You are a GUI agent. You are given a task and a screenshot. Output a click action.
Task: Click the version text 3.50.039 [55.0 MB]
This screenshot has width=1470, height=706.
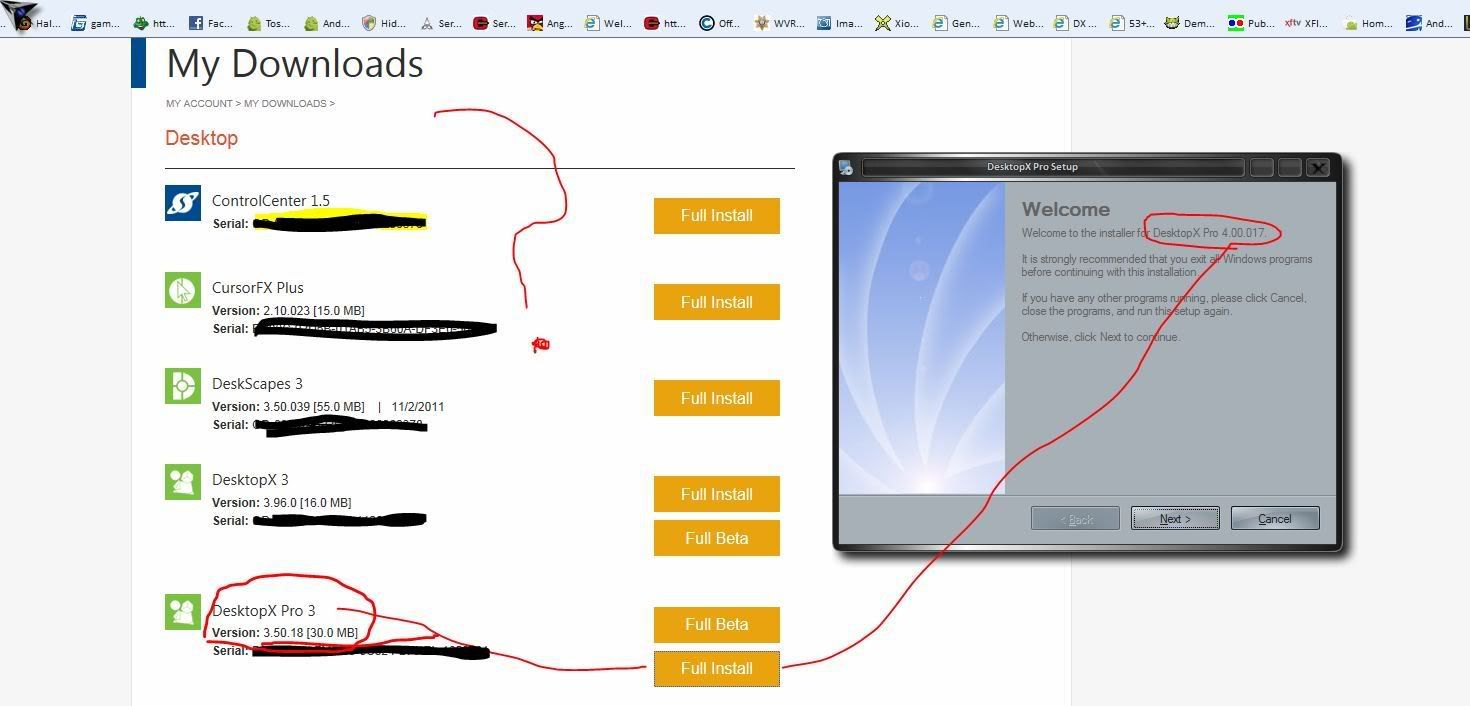[314, 407]
